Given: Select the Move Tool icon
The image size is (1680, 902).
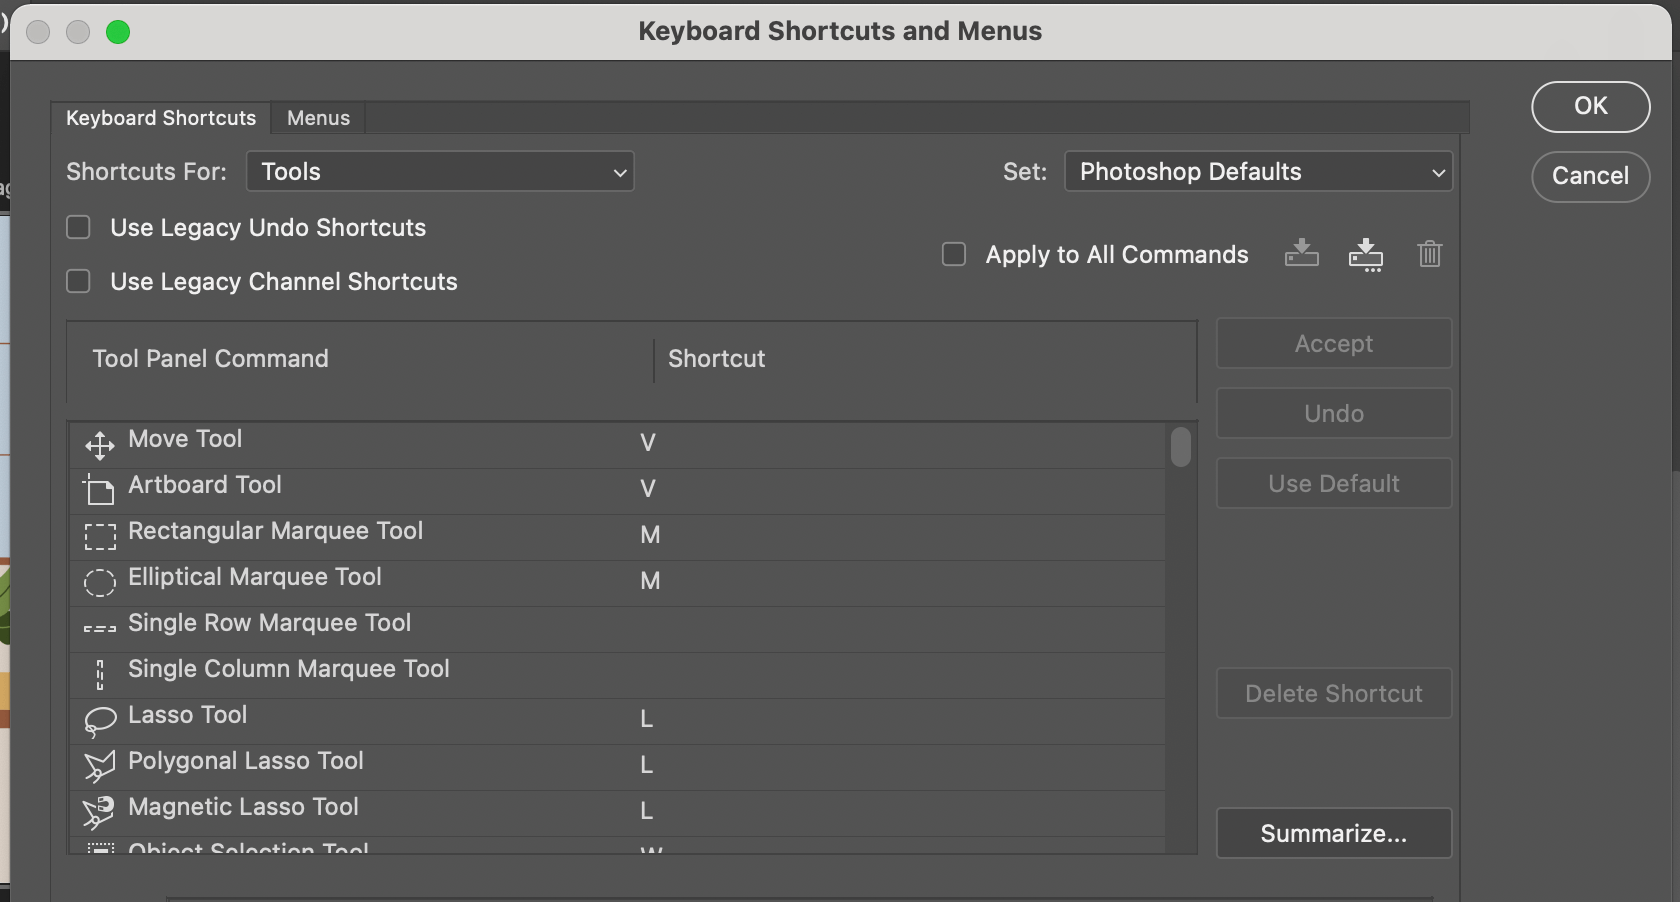Looking at the screenshot, I should (99, 445).
